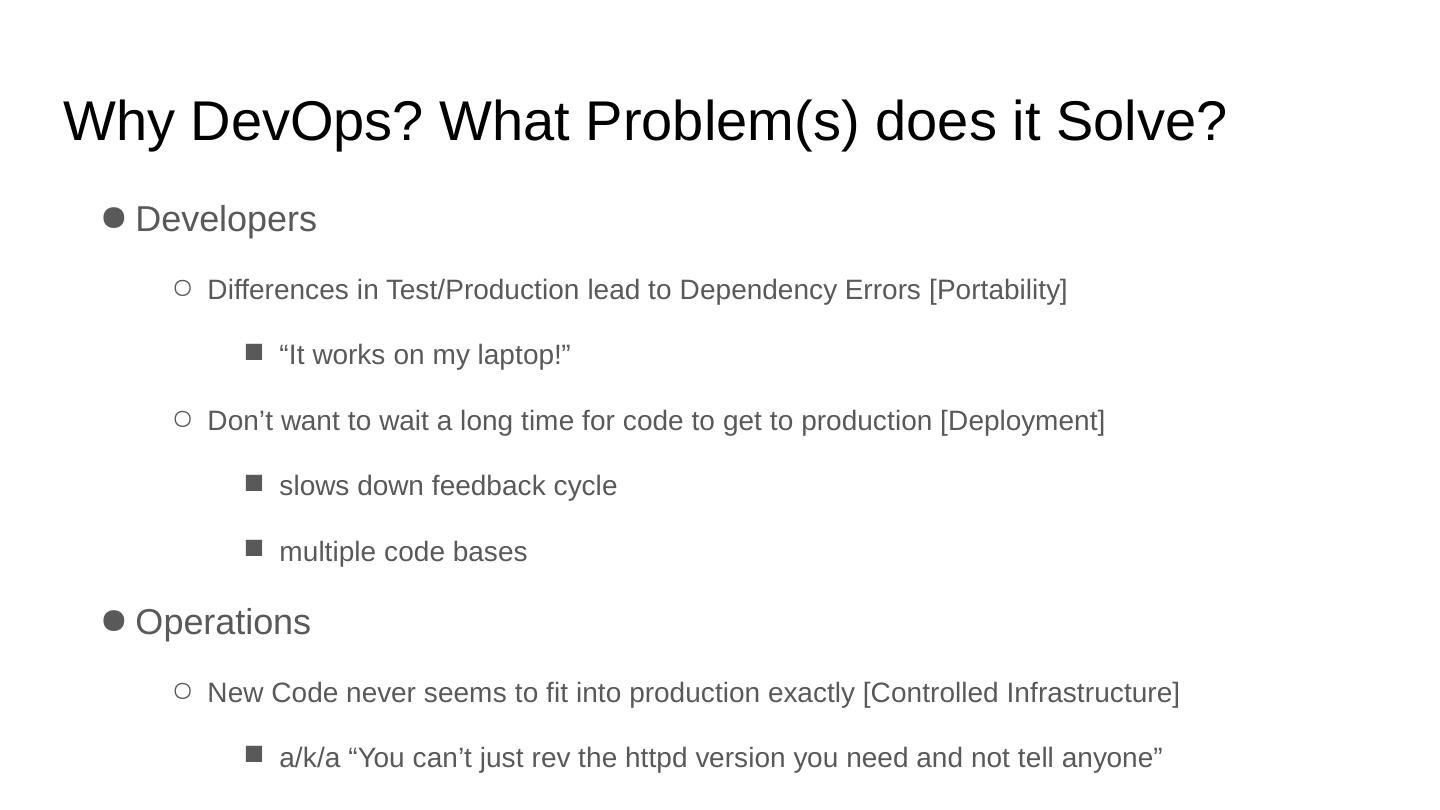The width and height of the screenshot is (1440, 810).
Task: Click the filled bullet beside "Developers"
Action: pos(114,218)
